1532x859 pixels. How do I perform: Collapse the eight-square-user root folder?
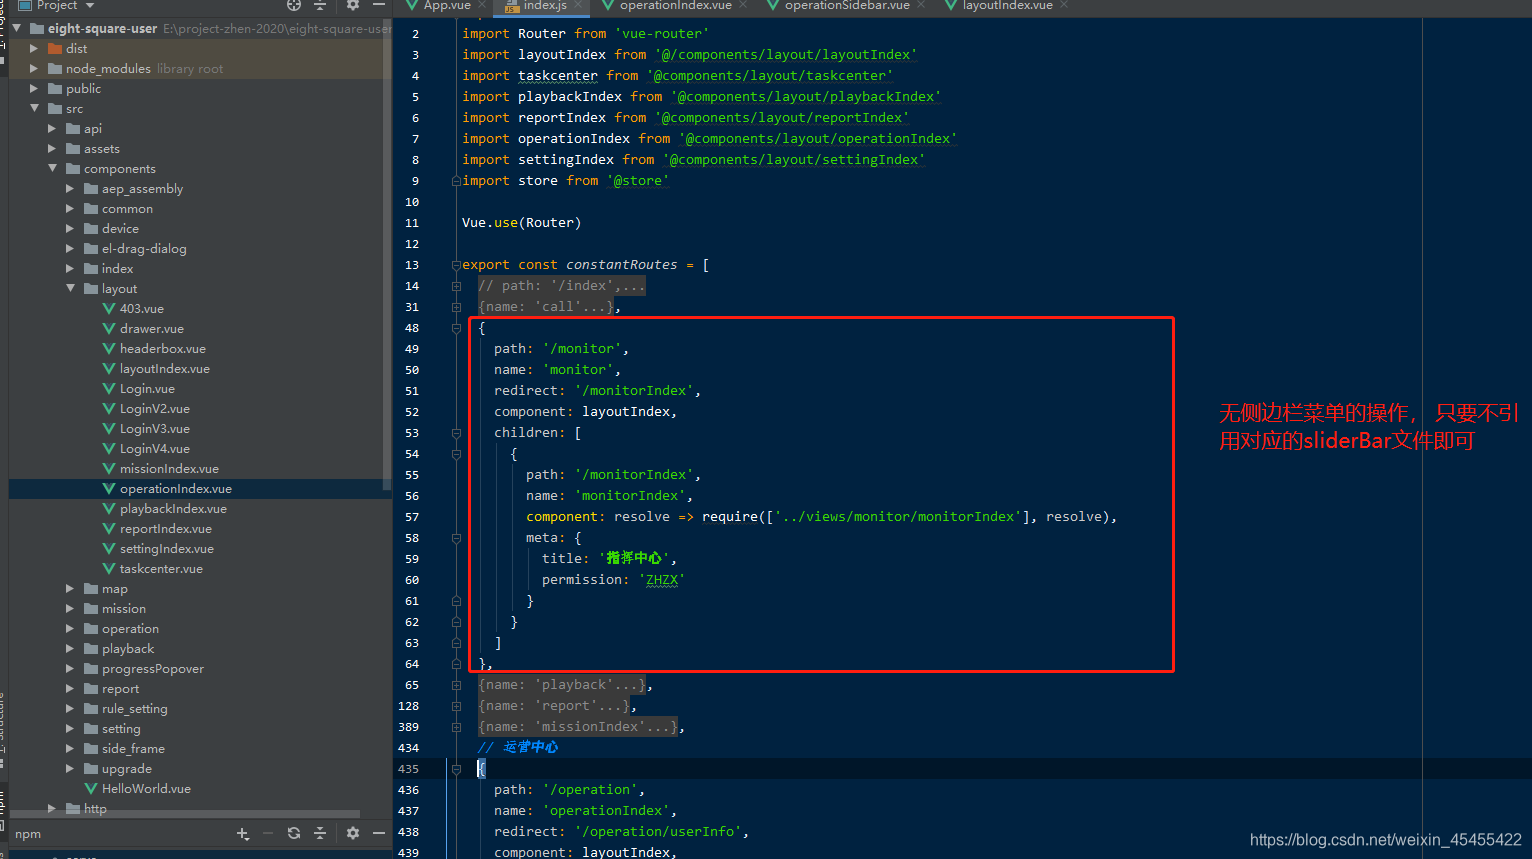click(x=17, y=29)
